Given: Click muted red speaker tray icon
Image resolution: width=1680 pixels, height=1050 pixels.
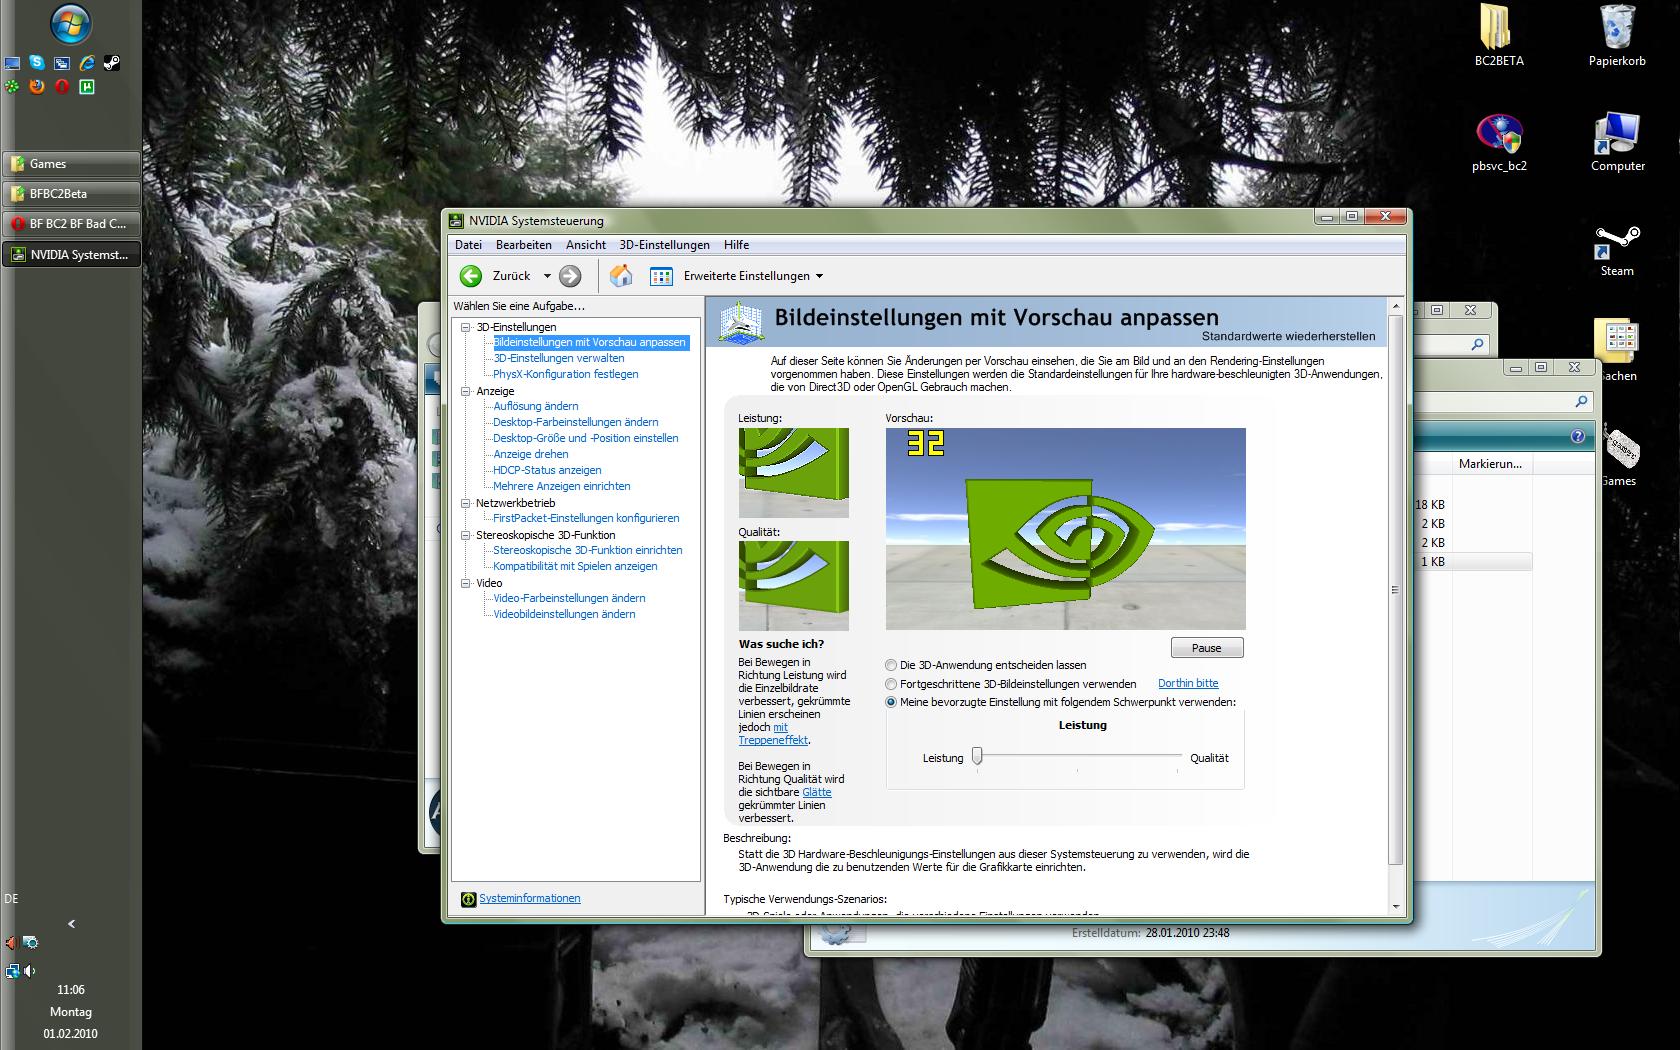Looking at the screenshot, I should [x=10, y=943].
